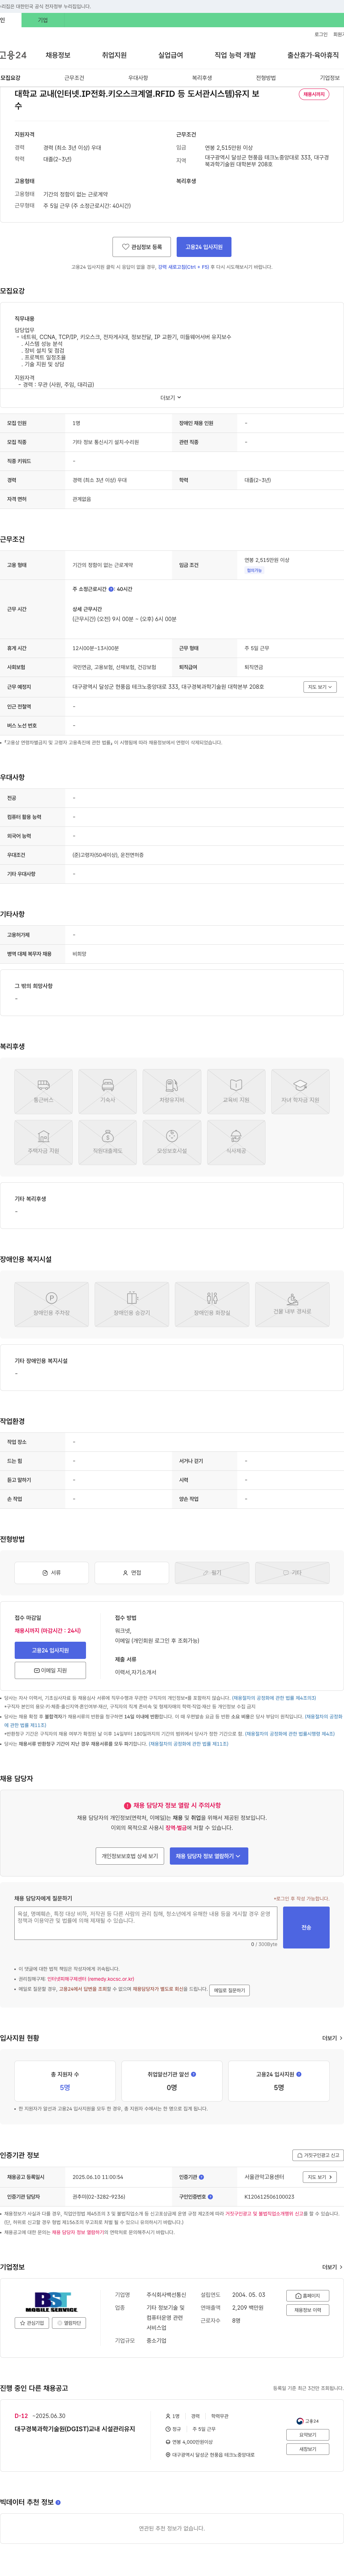Screen dimensions: 344x2576
Task: Open the 채용정보 menu
Action: (x=58, y=55)
